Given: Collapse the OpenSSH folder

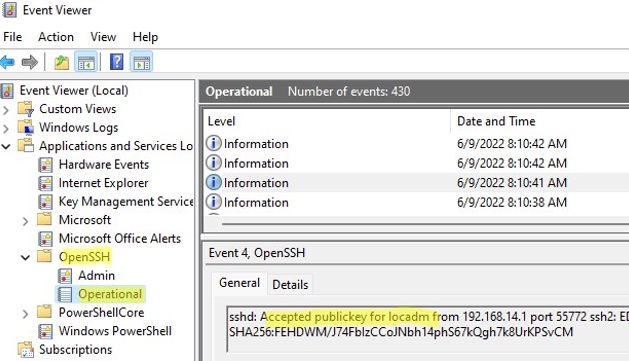Looking at the screenshot, I should tap(25, 258).
